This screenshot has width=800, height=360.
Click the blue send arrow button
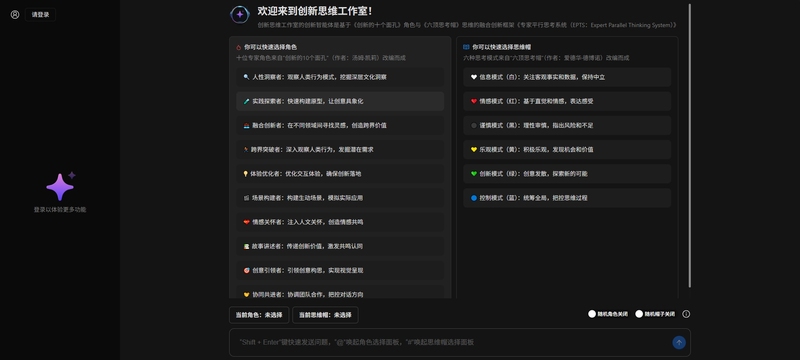tap(679, 343)
